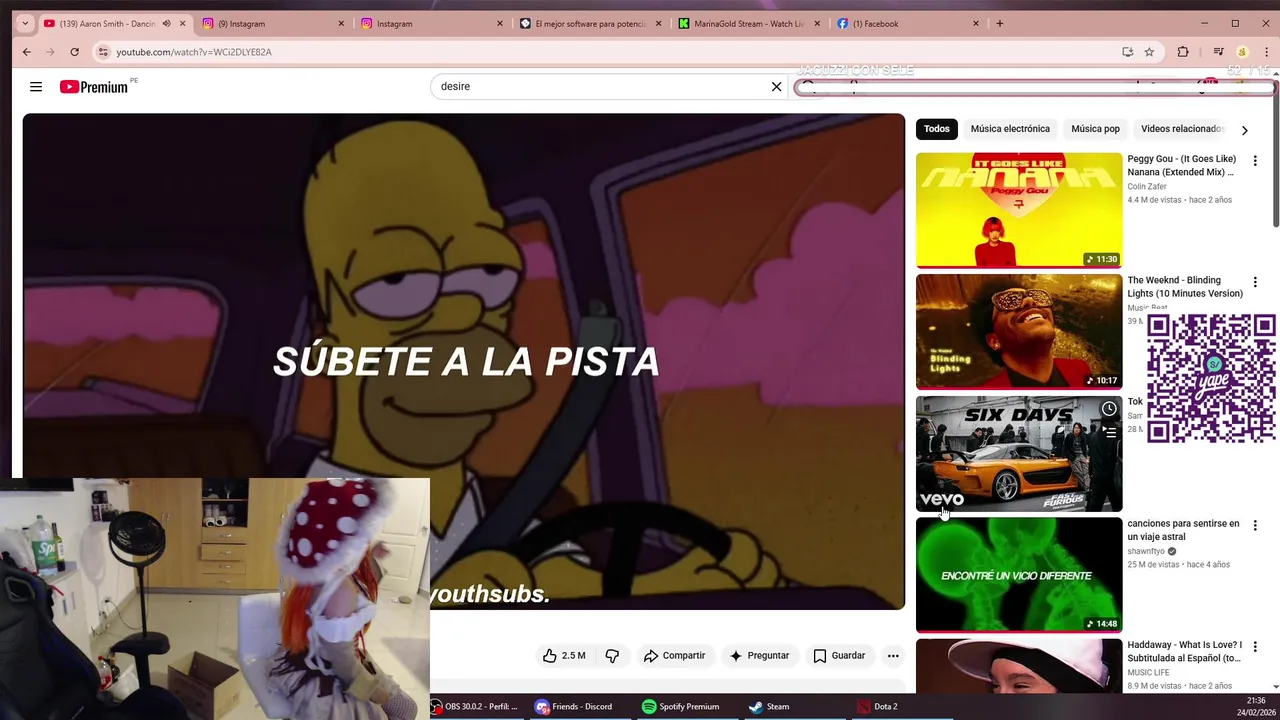Open Haddaway What Is Love title
Viewport: 1280px width, 720px height.
click(x=1184, y=652)
